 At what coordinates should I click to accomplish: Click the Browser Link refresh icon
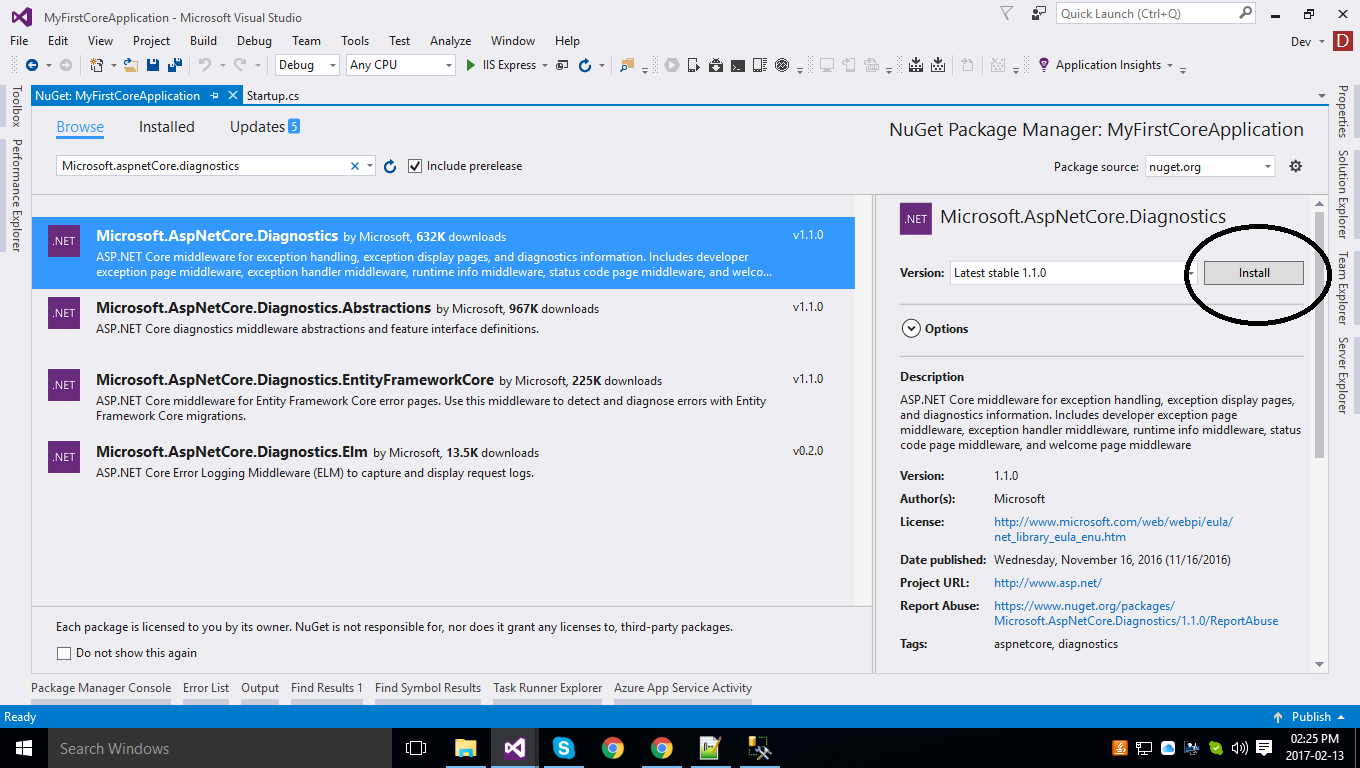point(585,65)
